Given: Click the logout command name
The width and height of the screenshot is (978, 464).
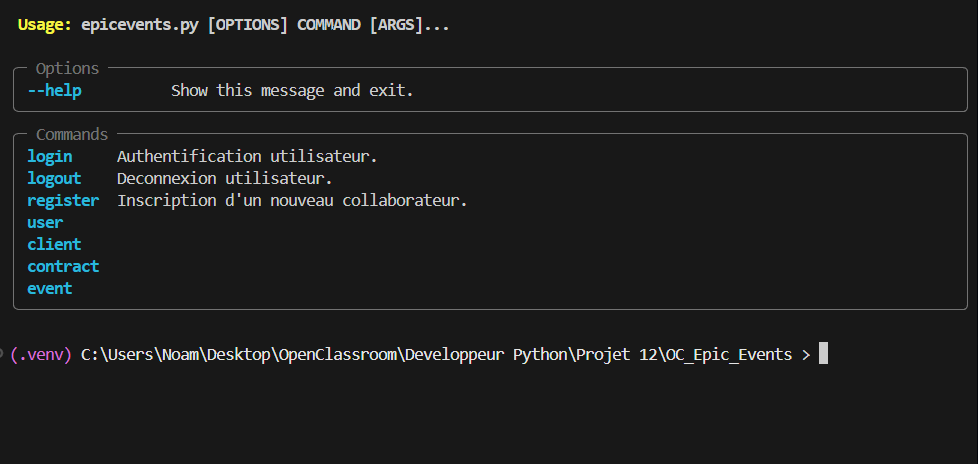Looking at the screenshot, I should tap(54, 178).
